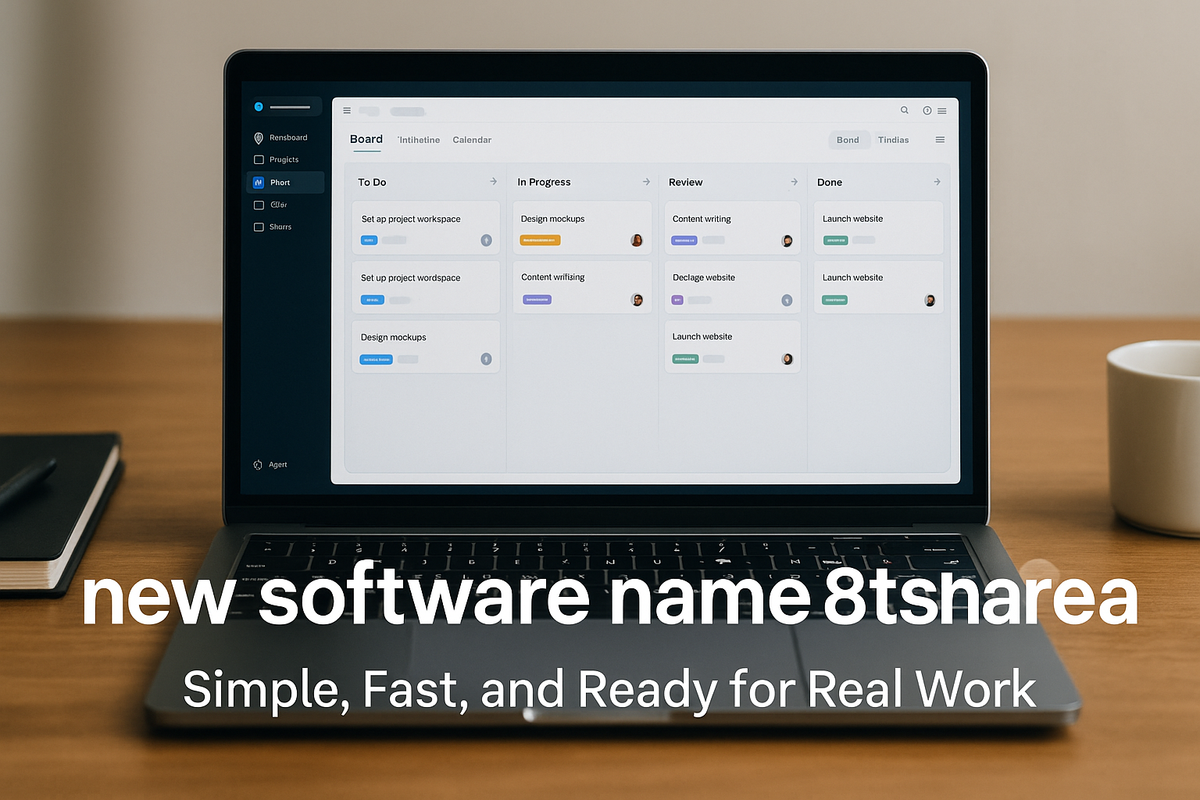
Task: Click the list view icon beside Tindias
Action: pos(939,140)
